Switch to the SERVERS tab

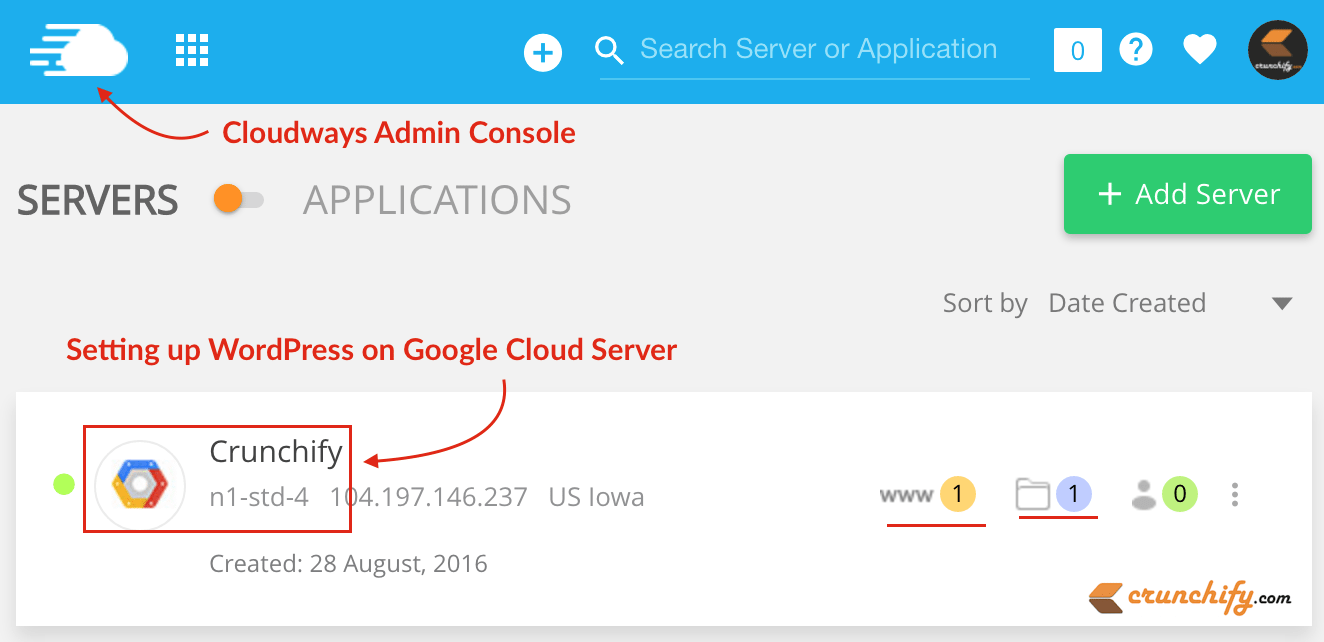(x=98, y=201)
